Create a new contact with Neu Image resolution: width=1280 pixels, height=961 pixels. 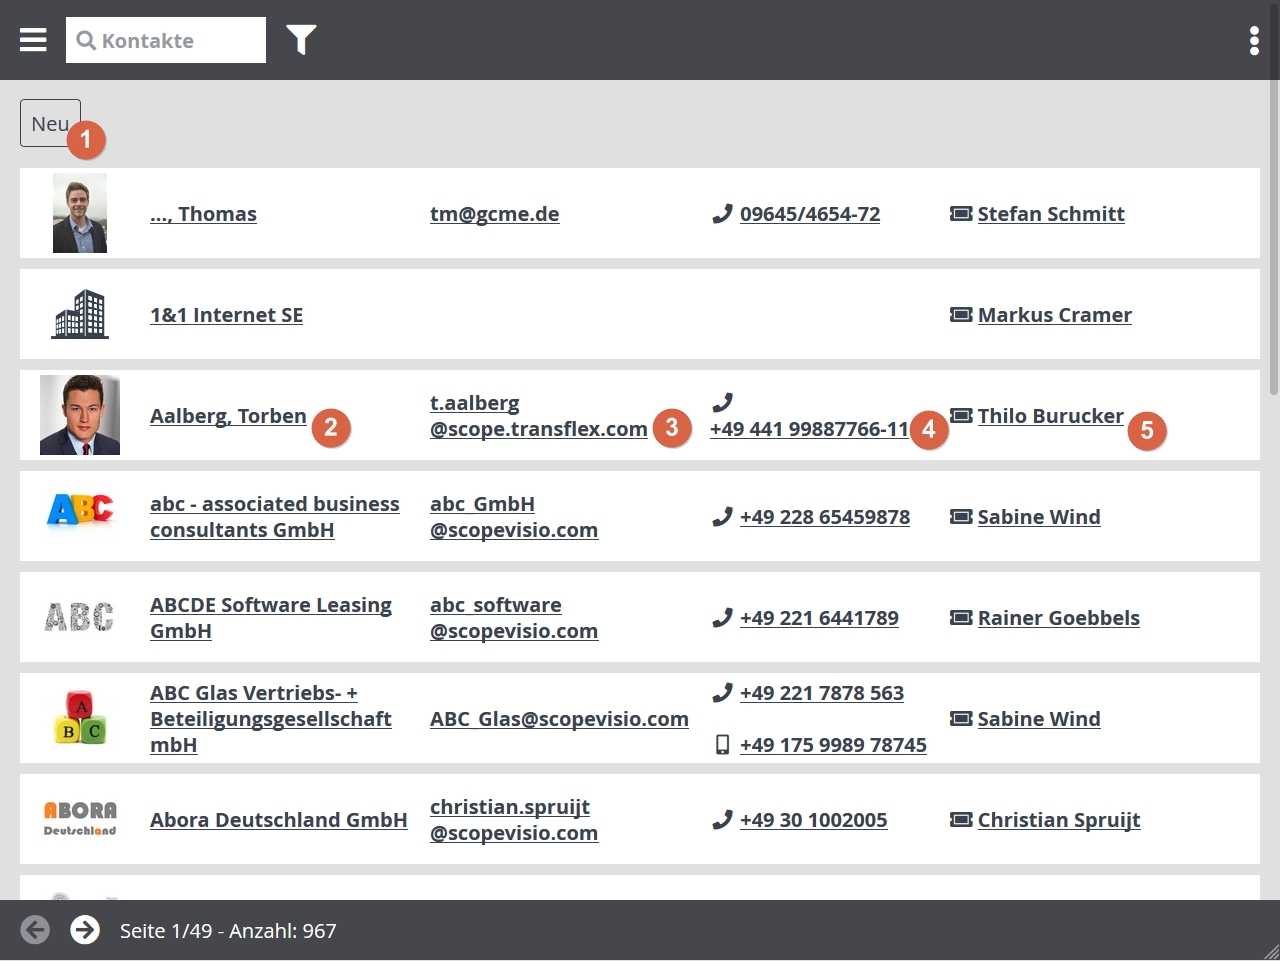[50, 123]
